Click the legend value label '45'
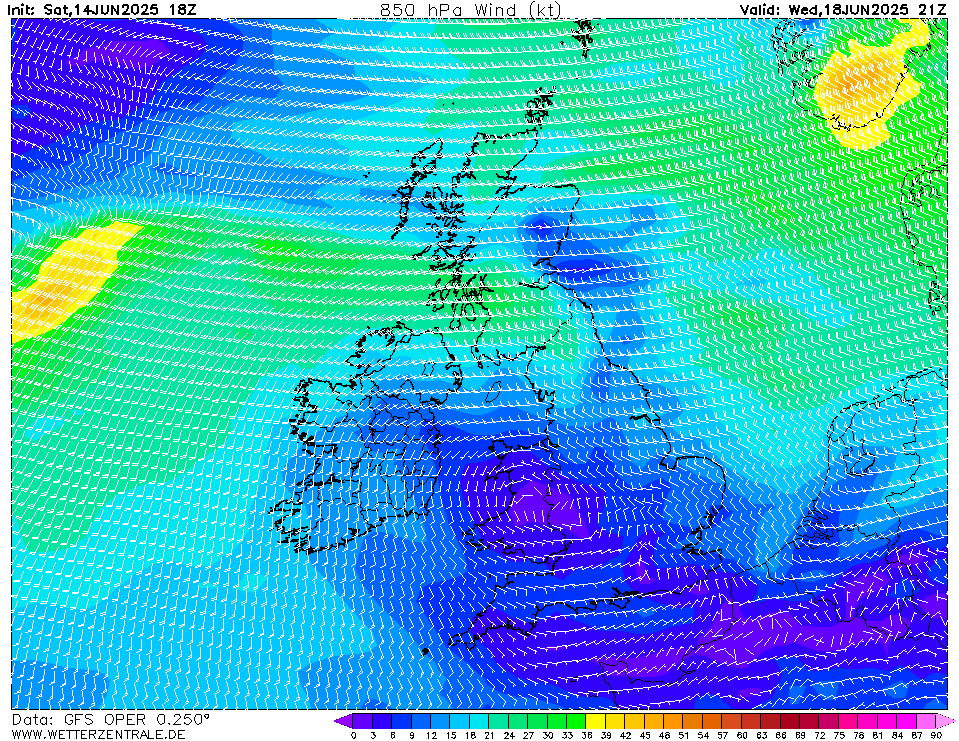This screenshot has height=741, width=959. tap(645, 735)
